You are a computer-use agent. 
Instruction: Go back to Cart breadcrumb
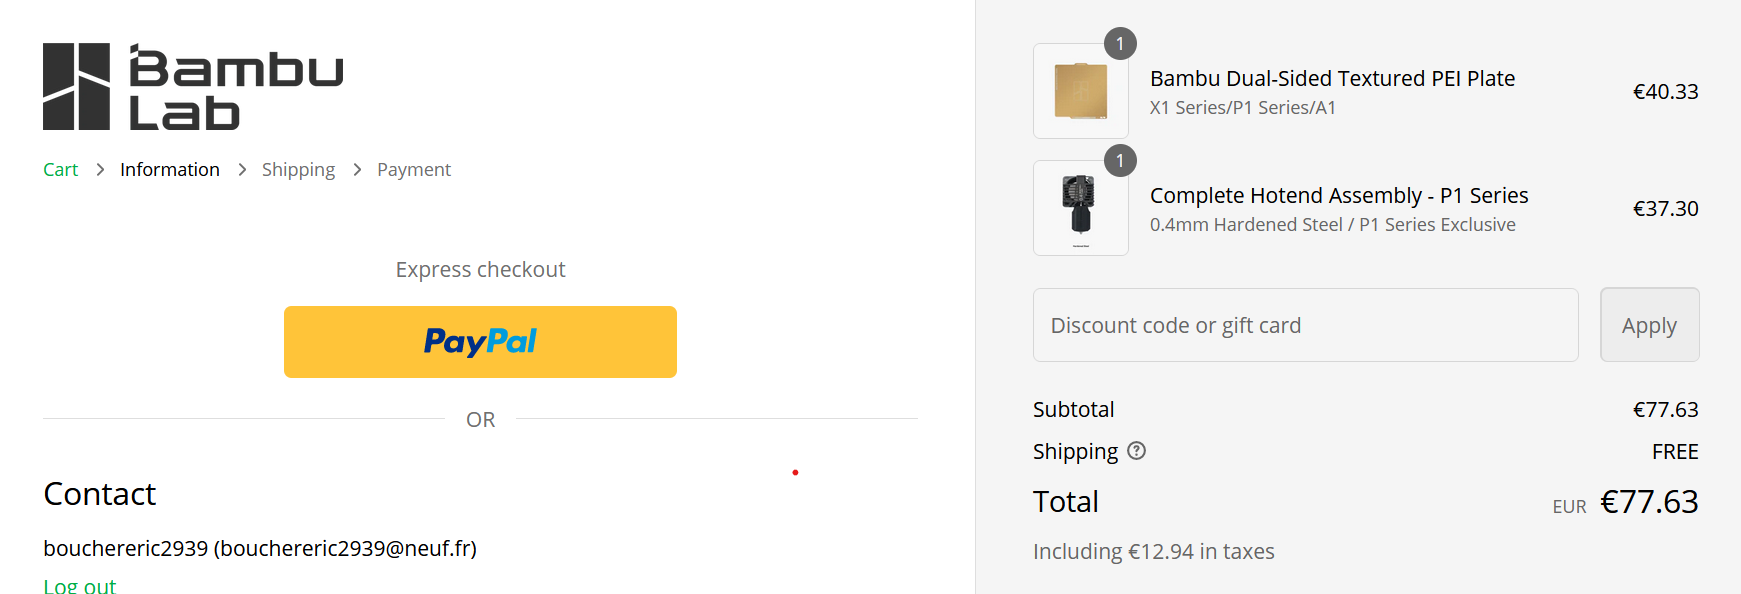click(60, 170)
